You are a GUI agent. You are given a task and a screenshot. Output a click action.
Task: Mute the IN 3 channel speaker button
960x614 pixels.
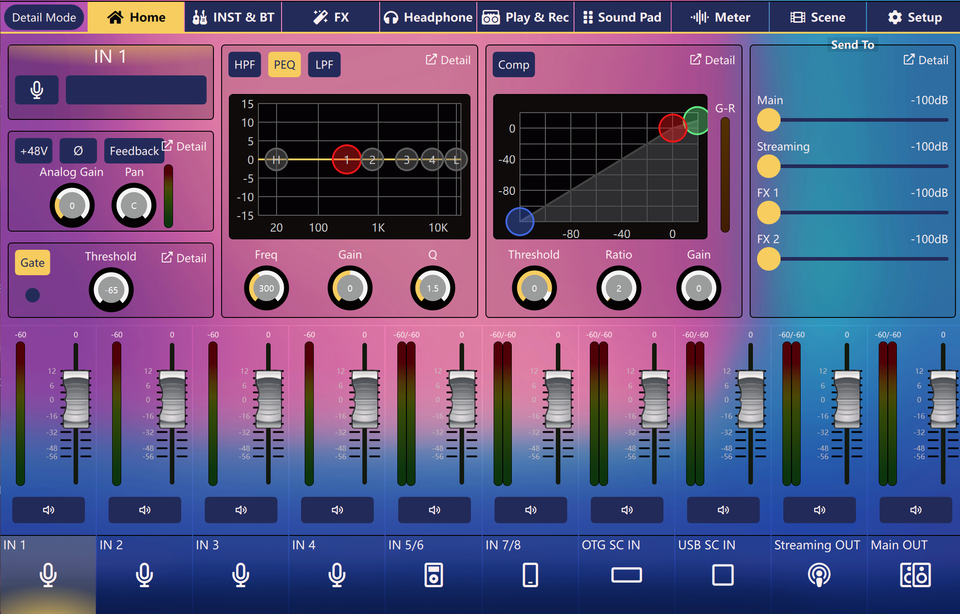click(x=241, y=510)
